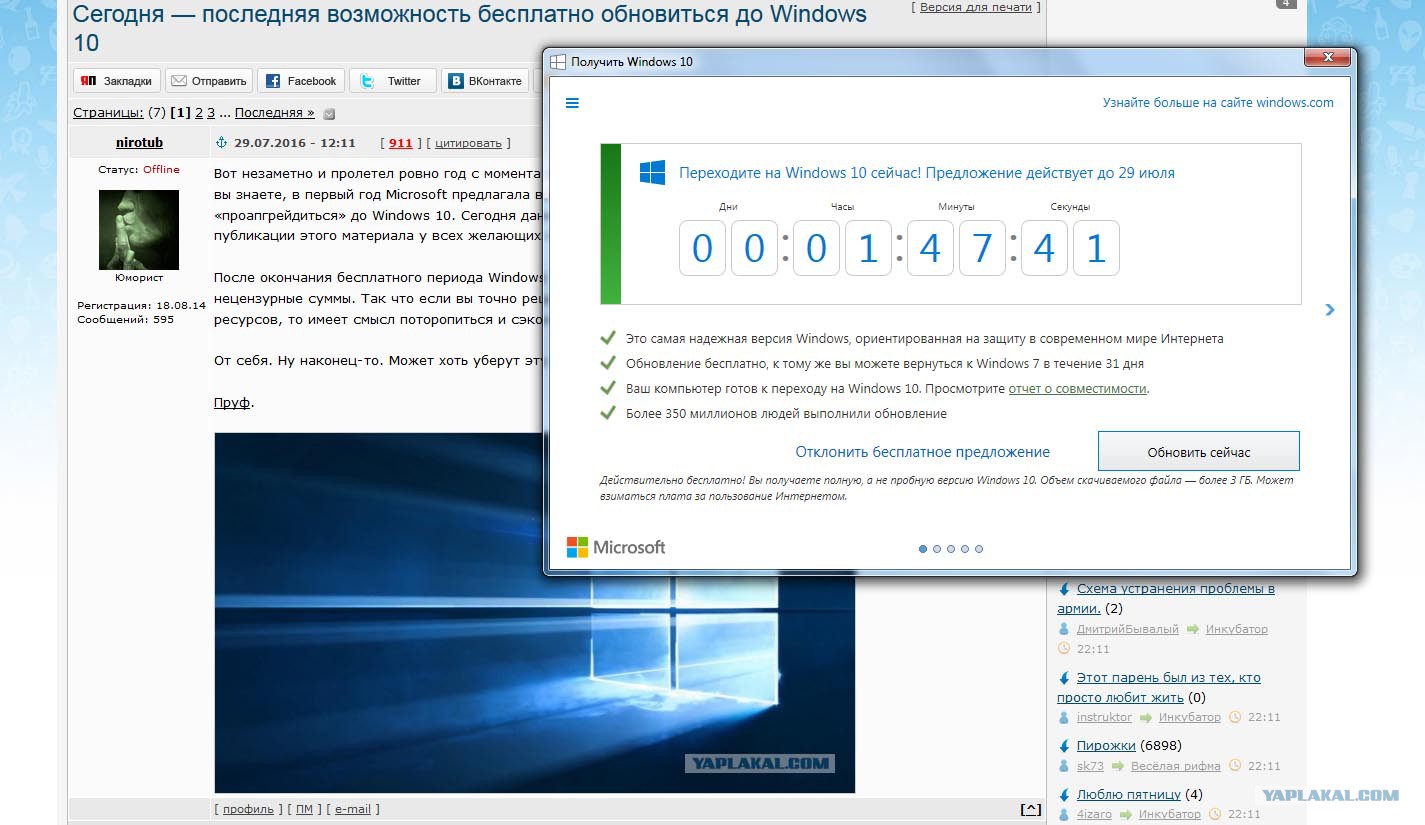Select the first slide indicator dot
The image size is (1425, 825).
pos(923,549)
